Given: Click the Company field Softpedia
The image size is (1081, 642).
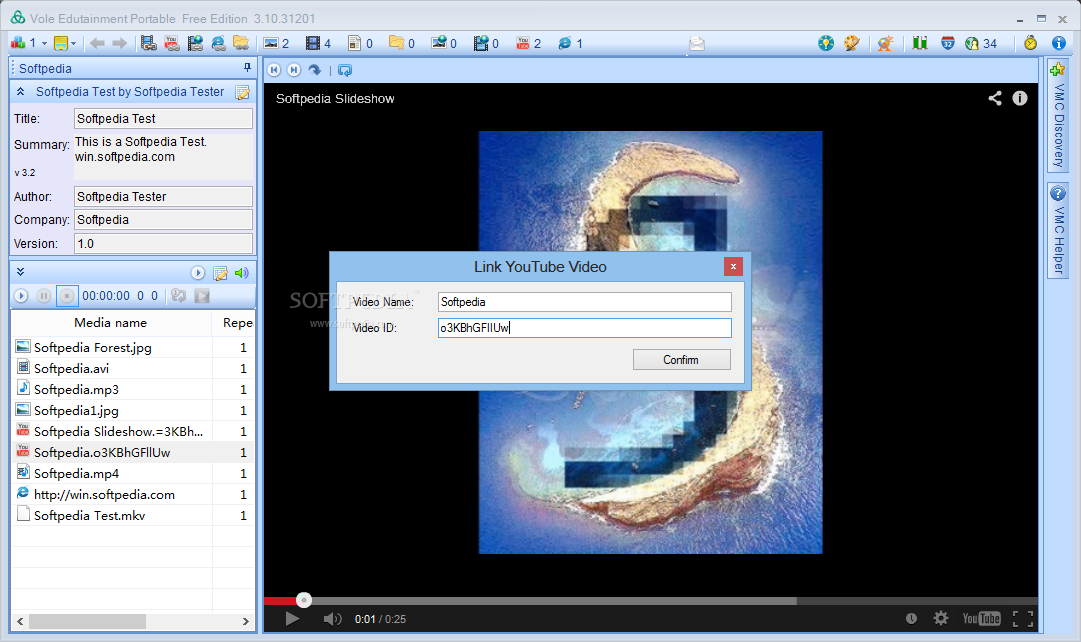Looking at the screenshot, I should point(163,219).
